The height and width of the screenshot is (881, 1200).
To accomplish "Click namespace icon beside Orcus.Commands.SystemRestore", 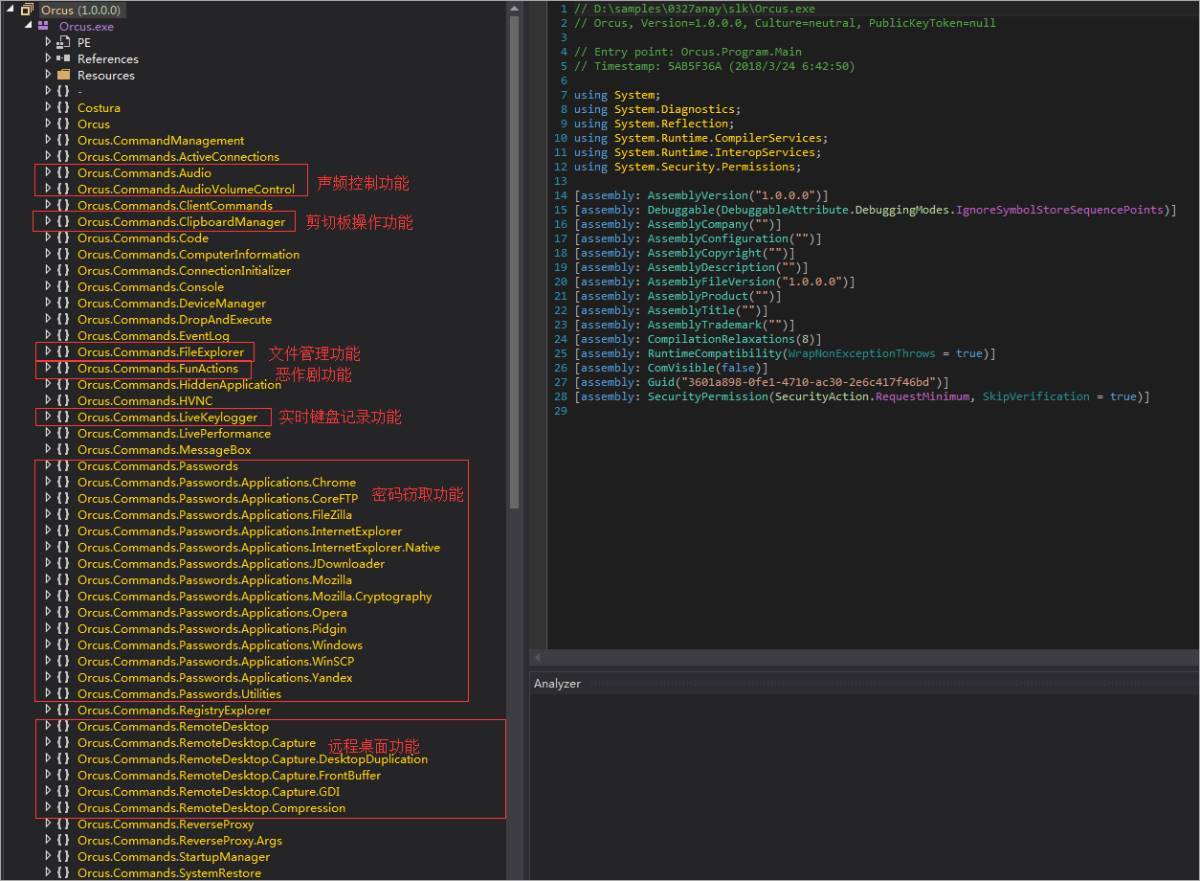I will point(64,873).
